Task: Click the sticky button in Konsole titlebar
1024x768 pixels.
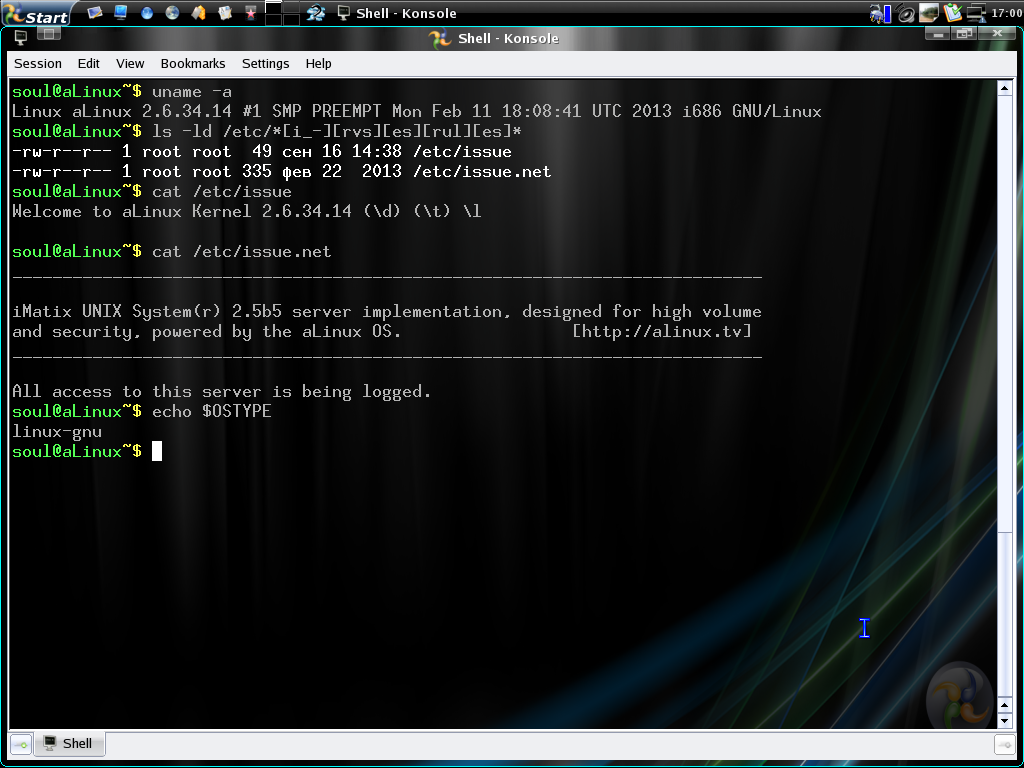Action: tap(49, 34)
